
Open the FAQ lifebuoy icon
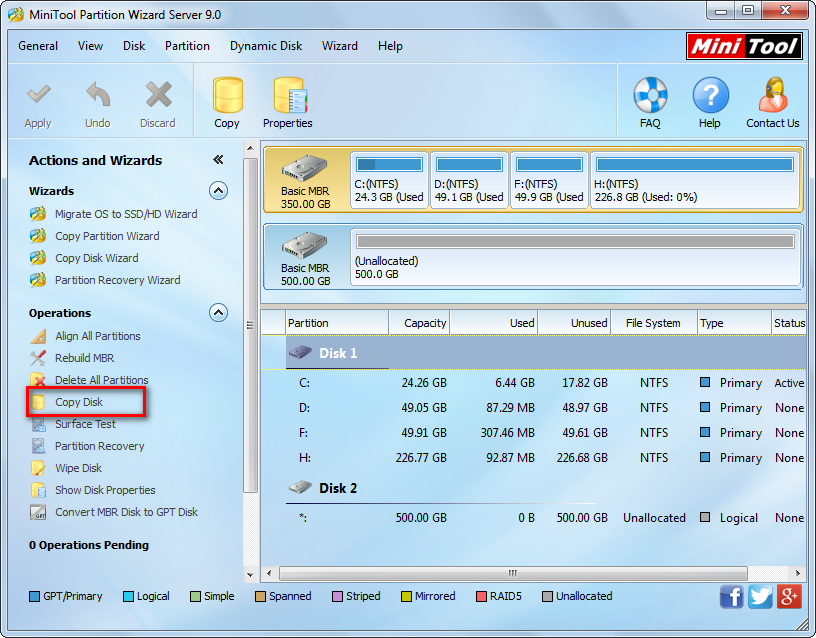(x=650, y=95)
